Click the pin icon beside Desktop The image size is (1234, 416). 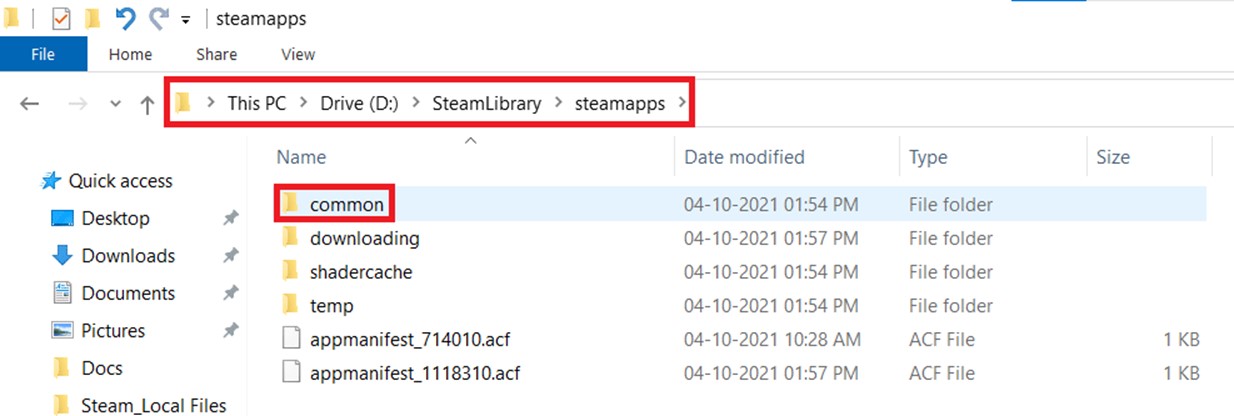tap(231, 218)
